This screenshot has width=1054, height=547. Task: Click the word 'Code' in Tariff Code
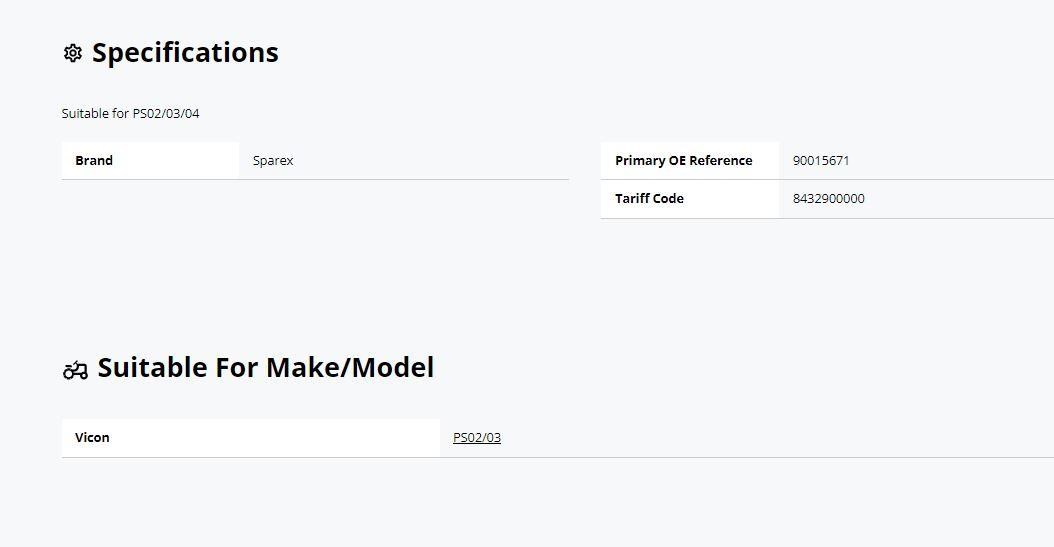668,199
